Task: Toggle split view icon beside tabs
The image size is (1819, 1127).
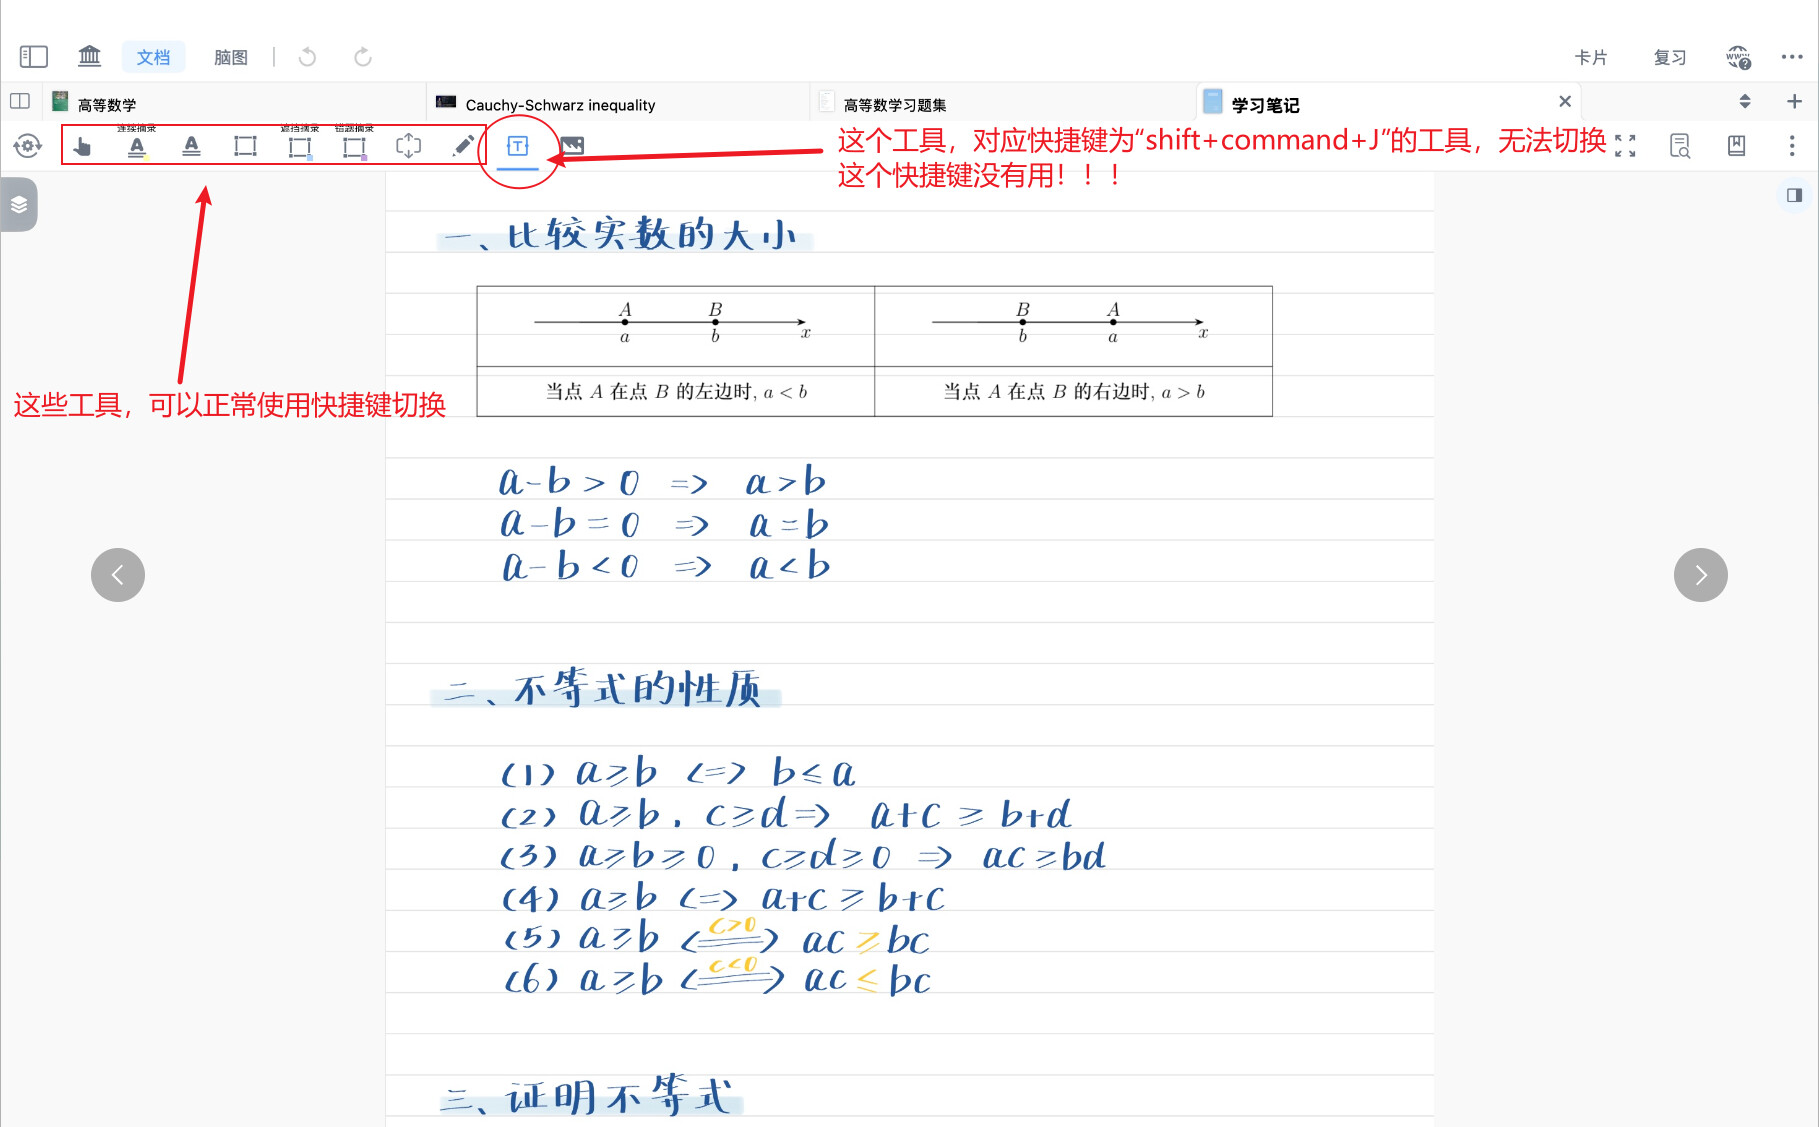Action: pos(20,101)
